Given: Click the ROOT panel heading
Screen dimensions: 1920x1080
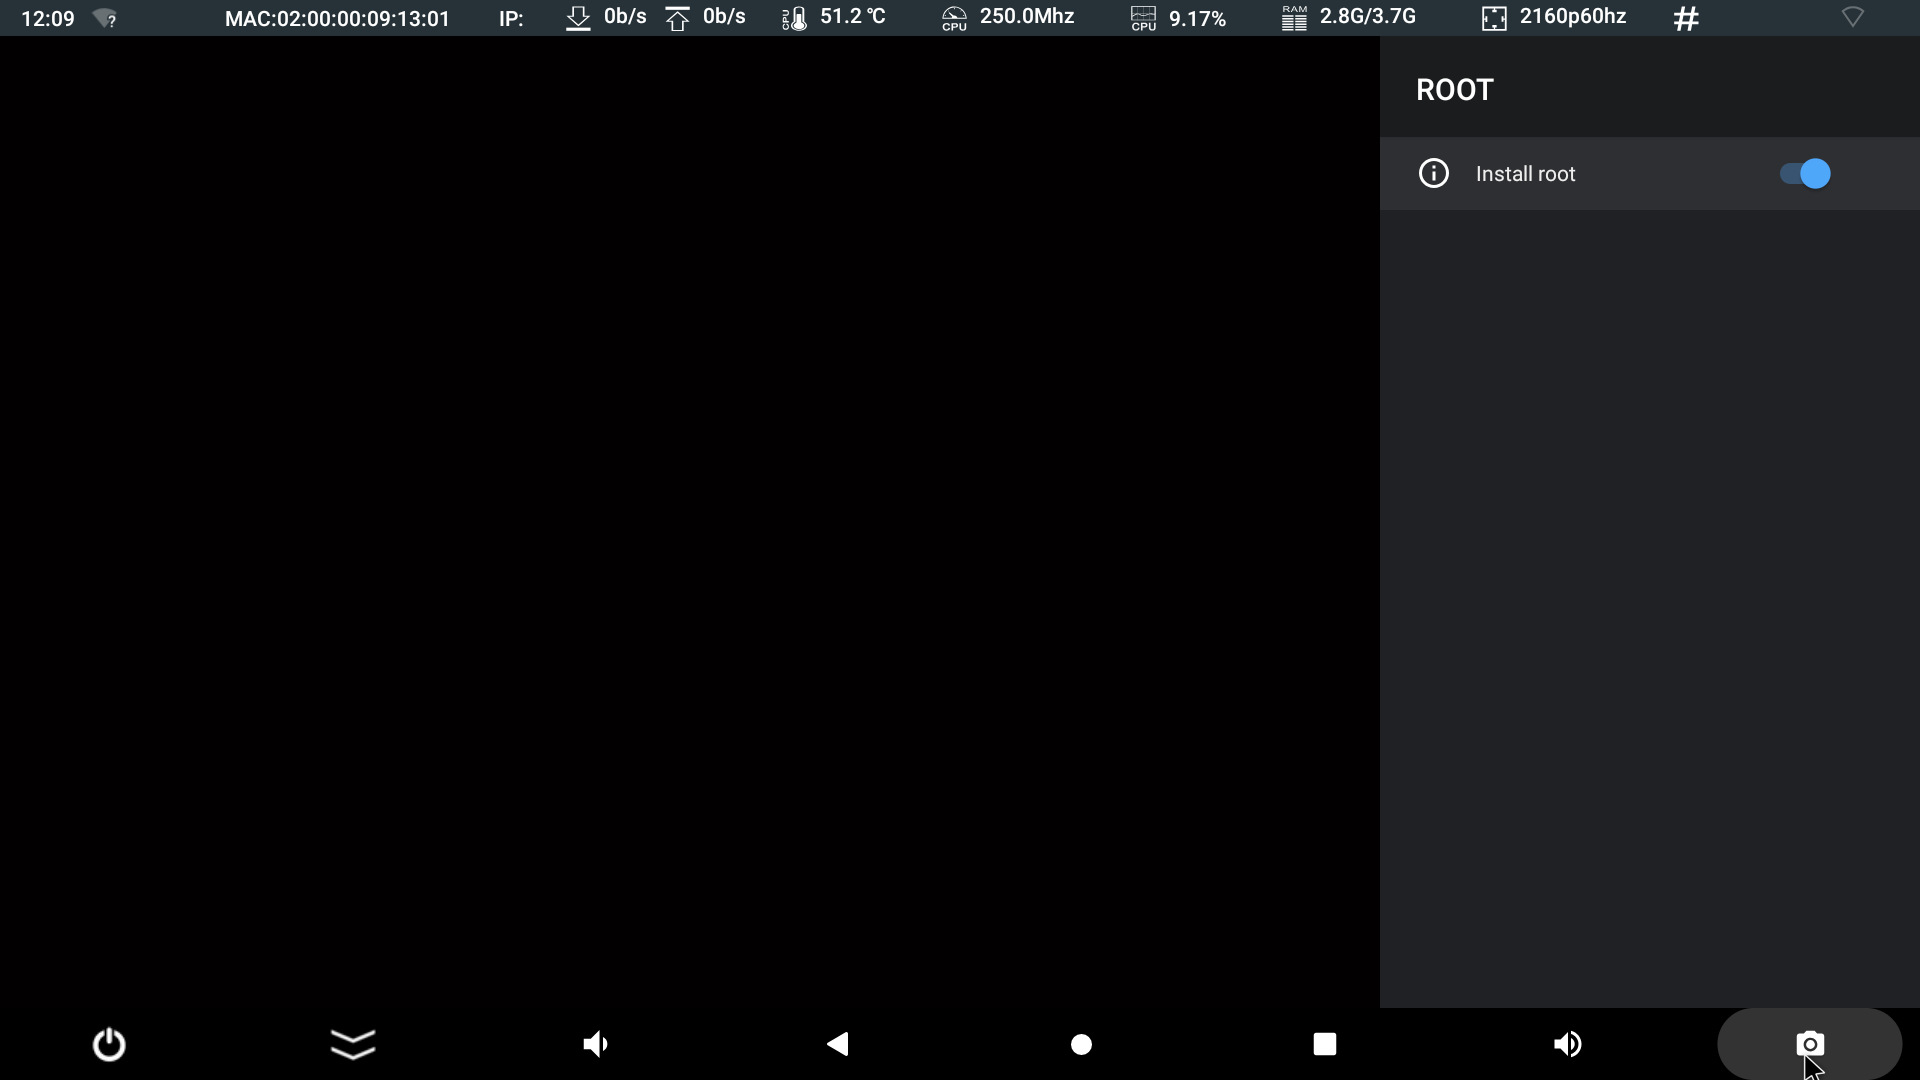Looking at the screenshot, I should tap(1455, 90).
